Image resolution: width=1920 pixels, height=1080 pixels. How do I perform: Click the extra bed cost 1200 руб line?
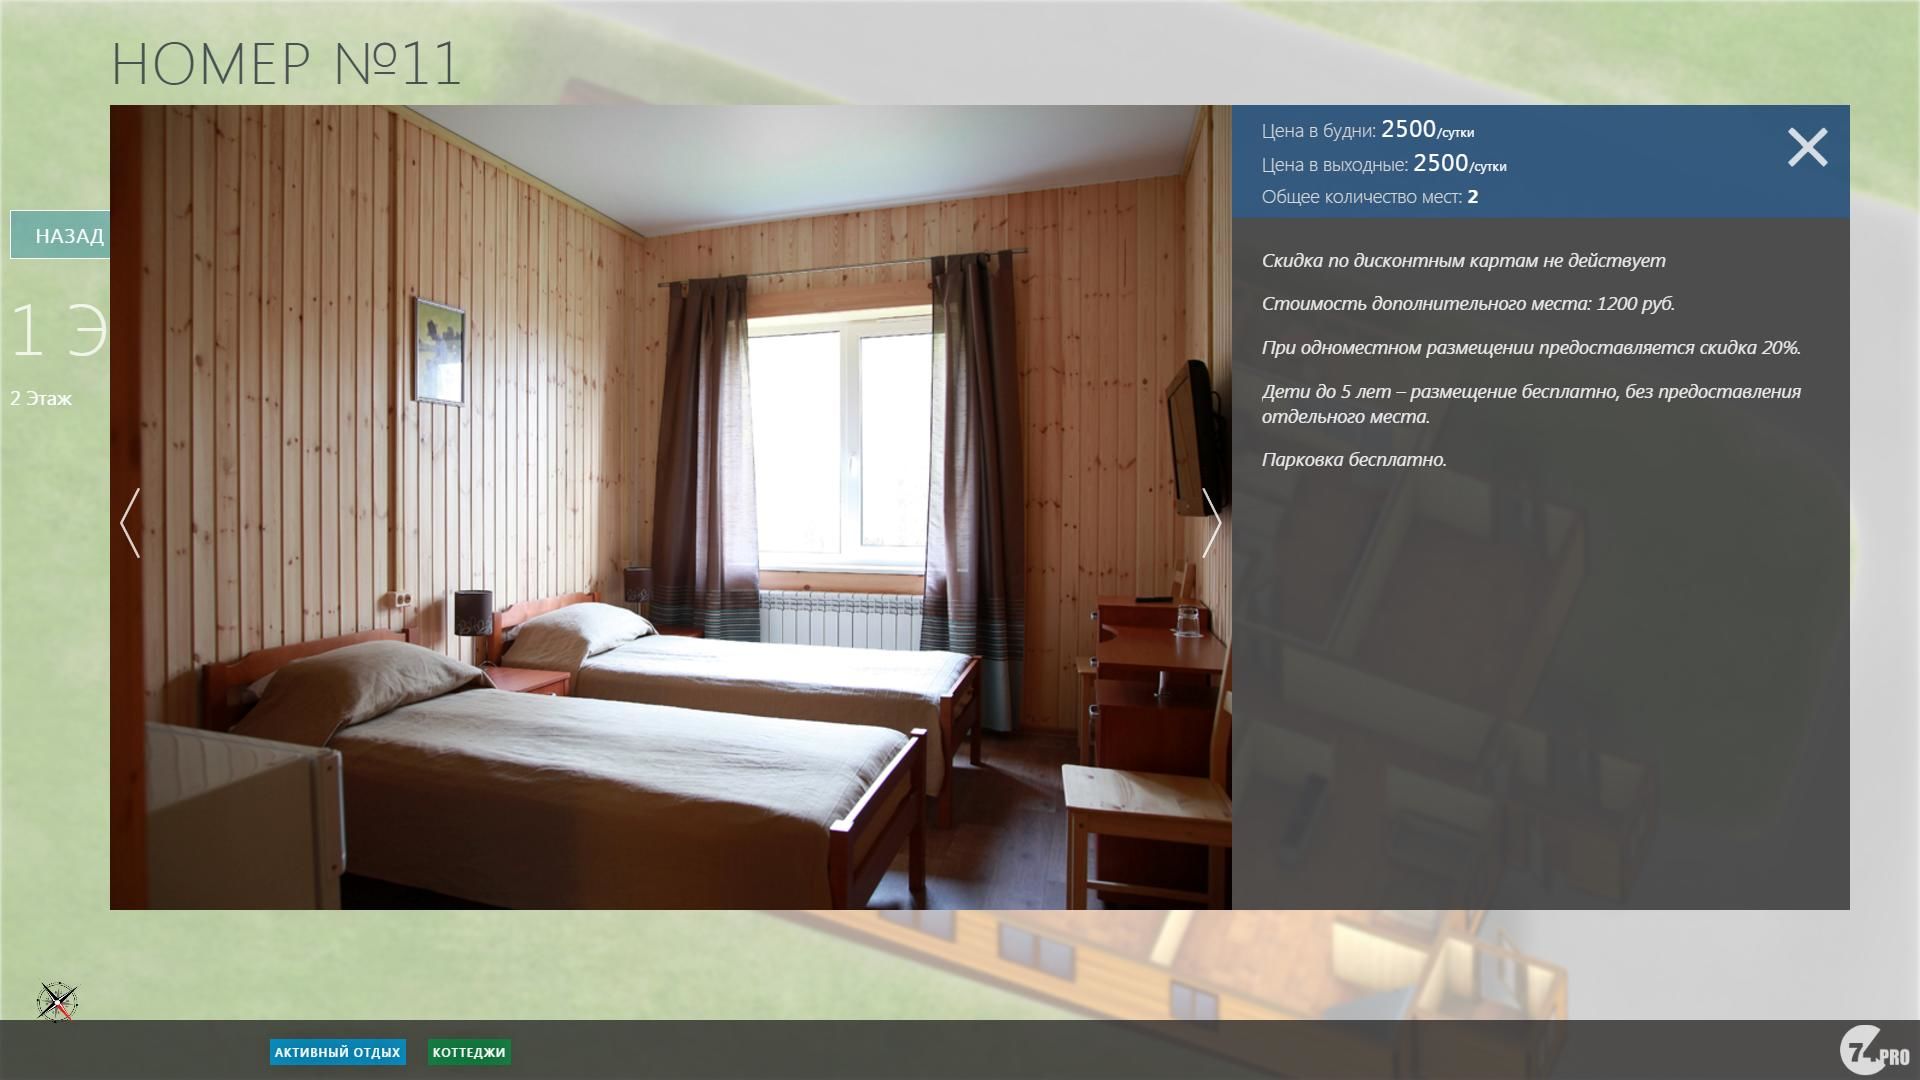(1467, 304)
